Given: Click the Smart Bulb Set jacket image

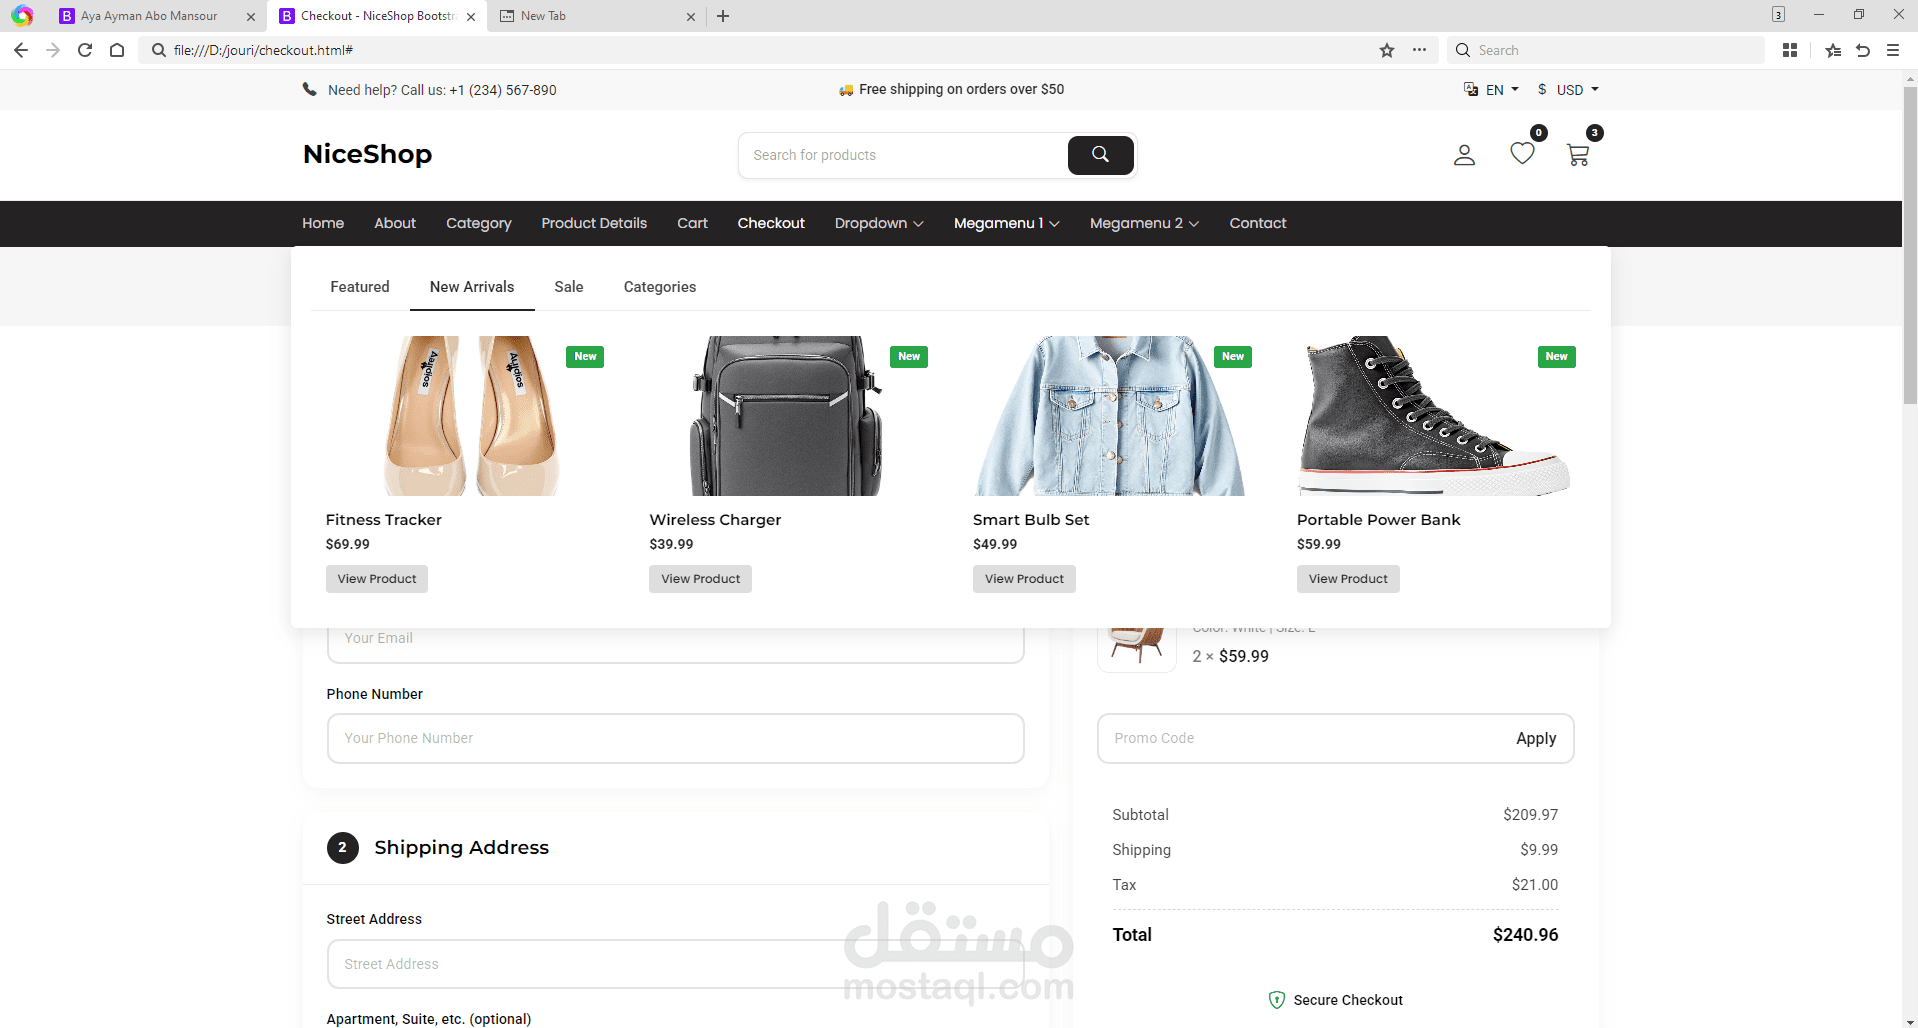Looking at the screenshot, I should pyautogui.click(x=1110, y=416).
